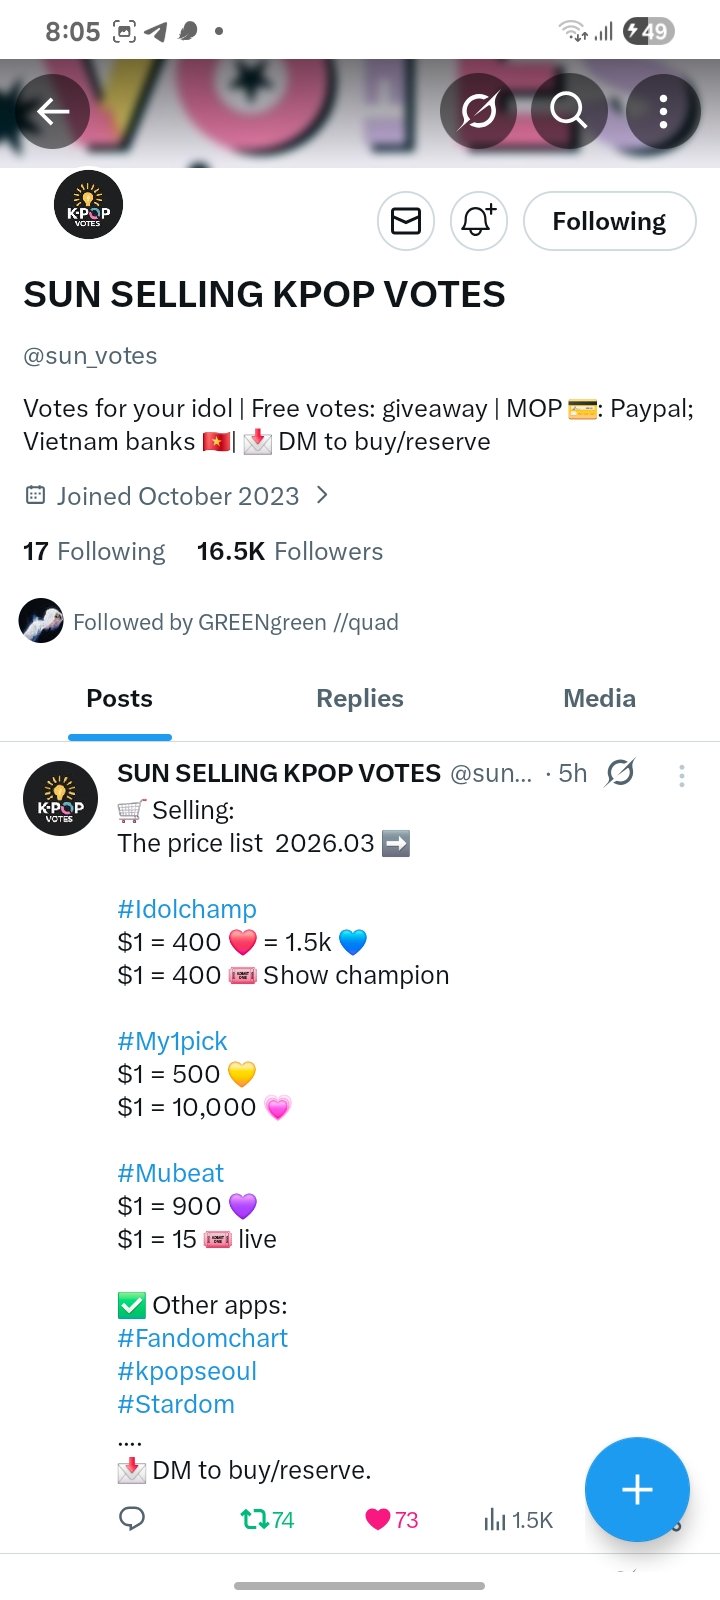This screenshot has height=1600, width=720.
Task: Switch to the Media tab
Action: point(599,698)
